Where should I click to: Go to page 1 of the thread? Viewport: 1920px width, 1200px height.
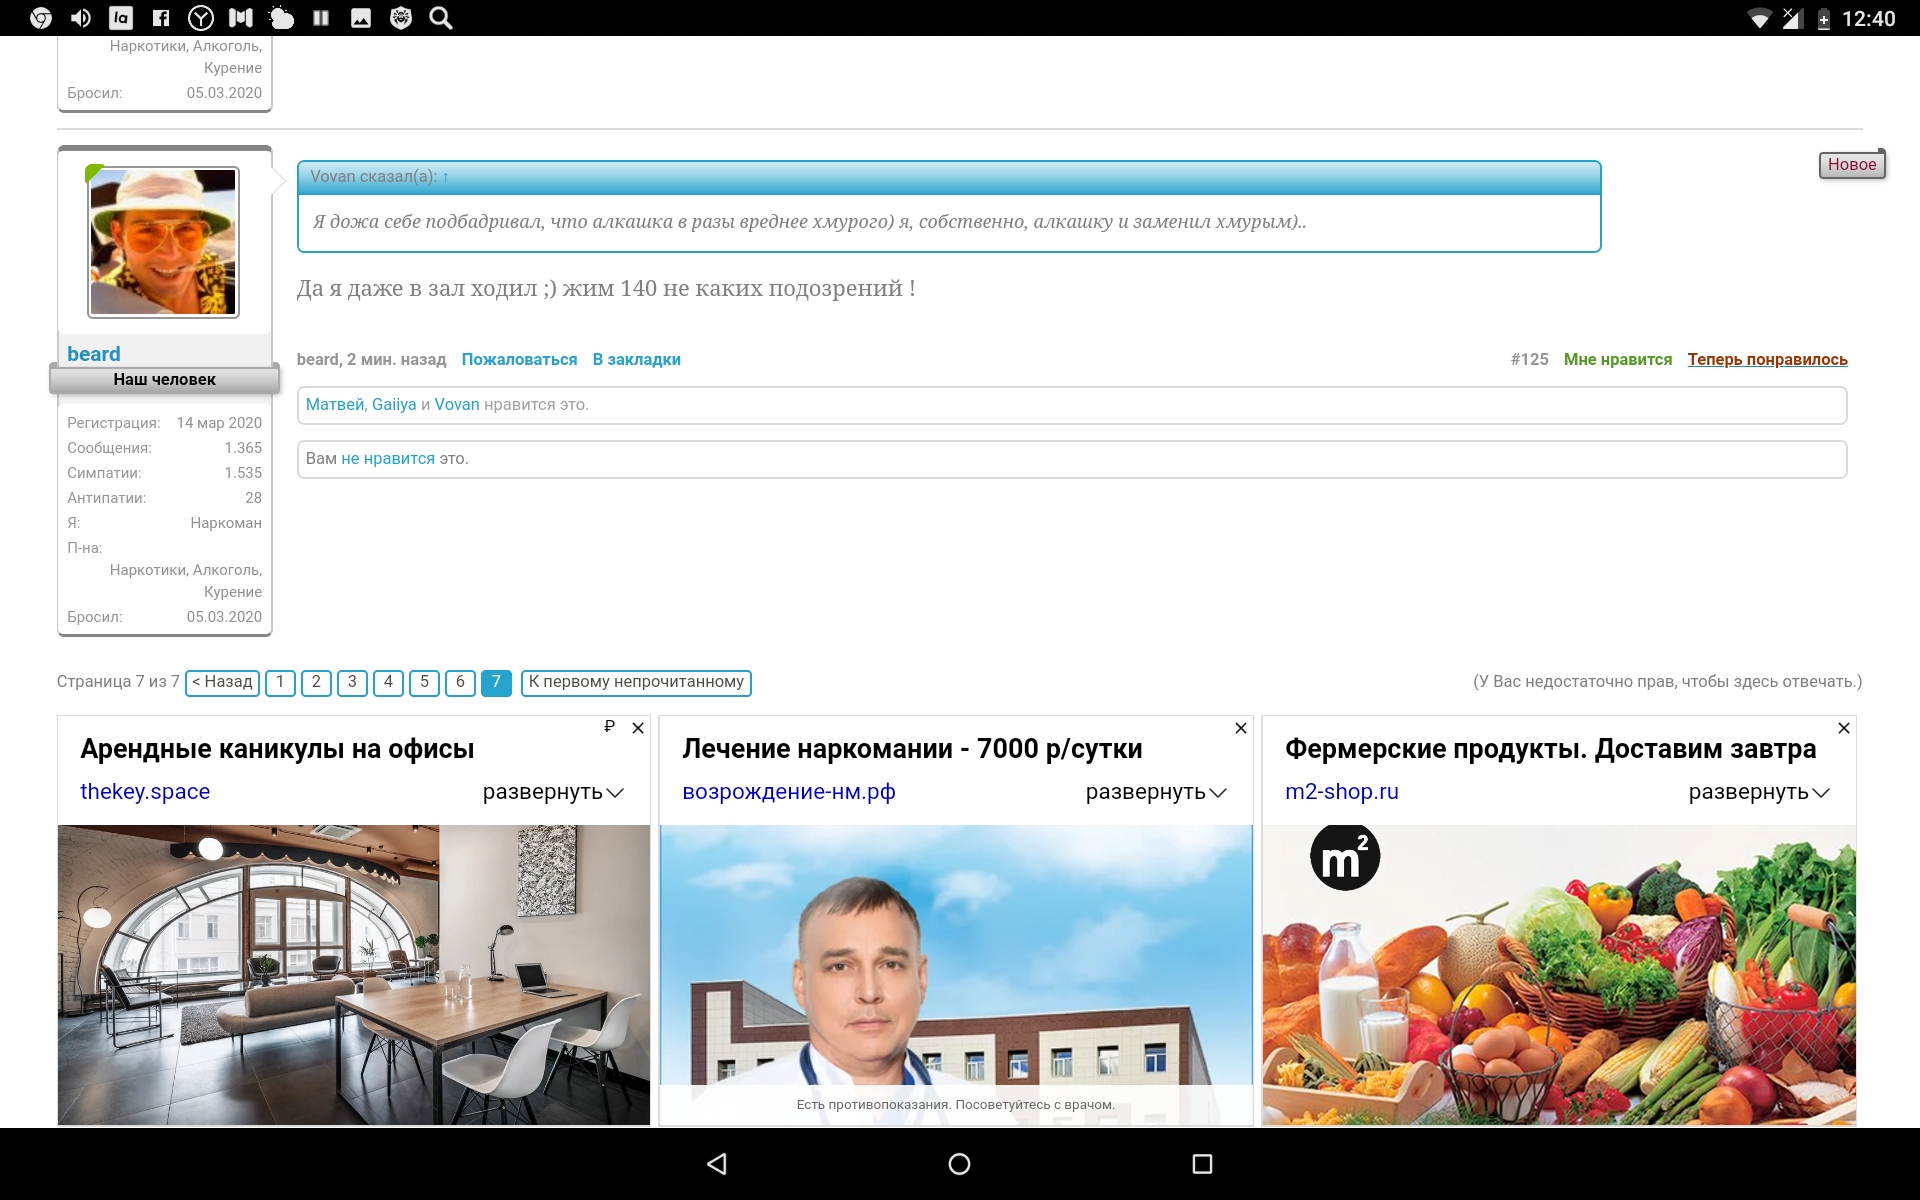(280, 682)
